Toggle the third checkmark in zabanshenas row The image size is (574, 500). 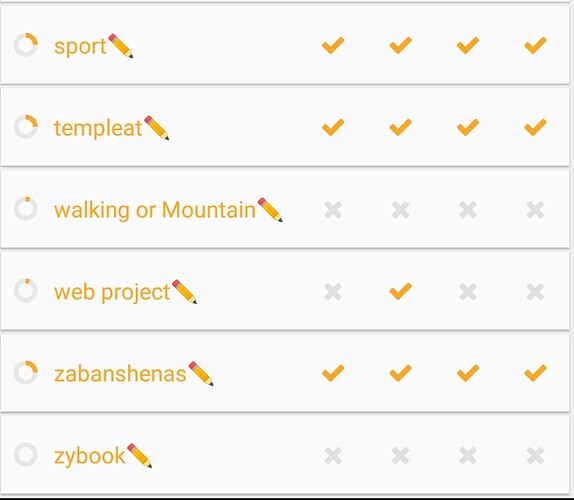[x=468, y=373]
